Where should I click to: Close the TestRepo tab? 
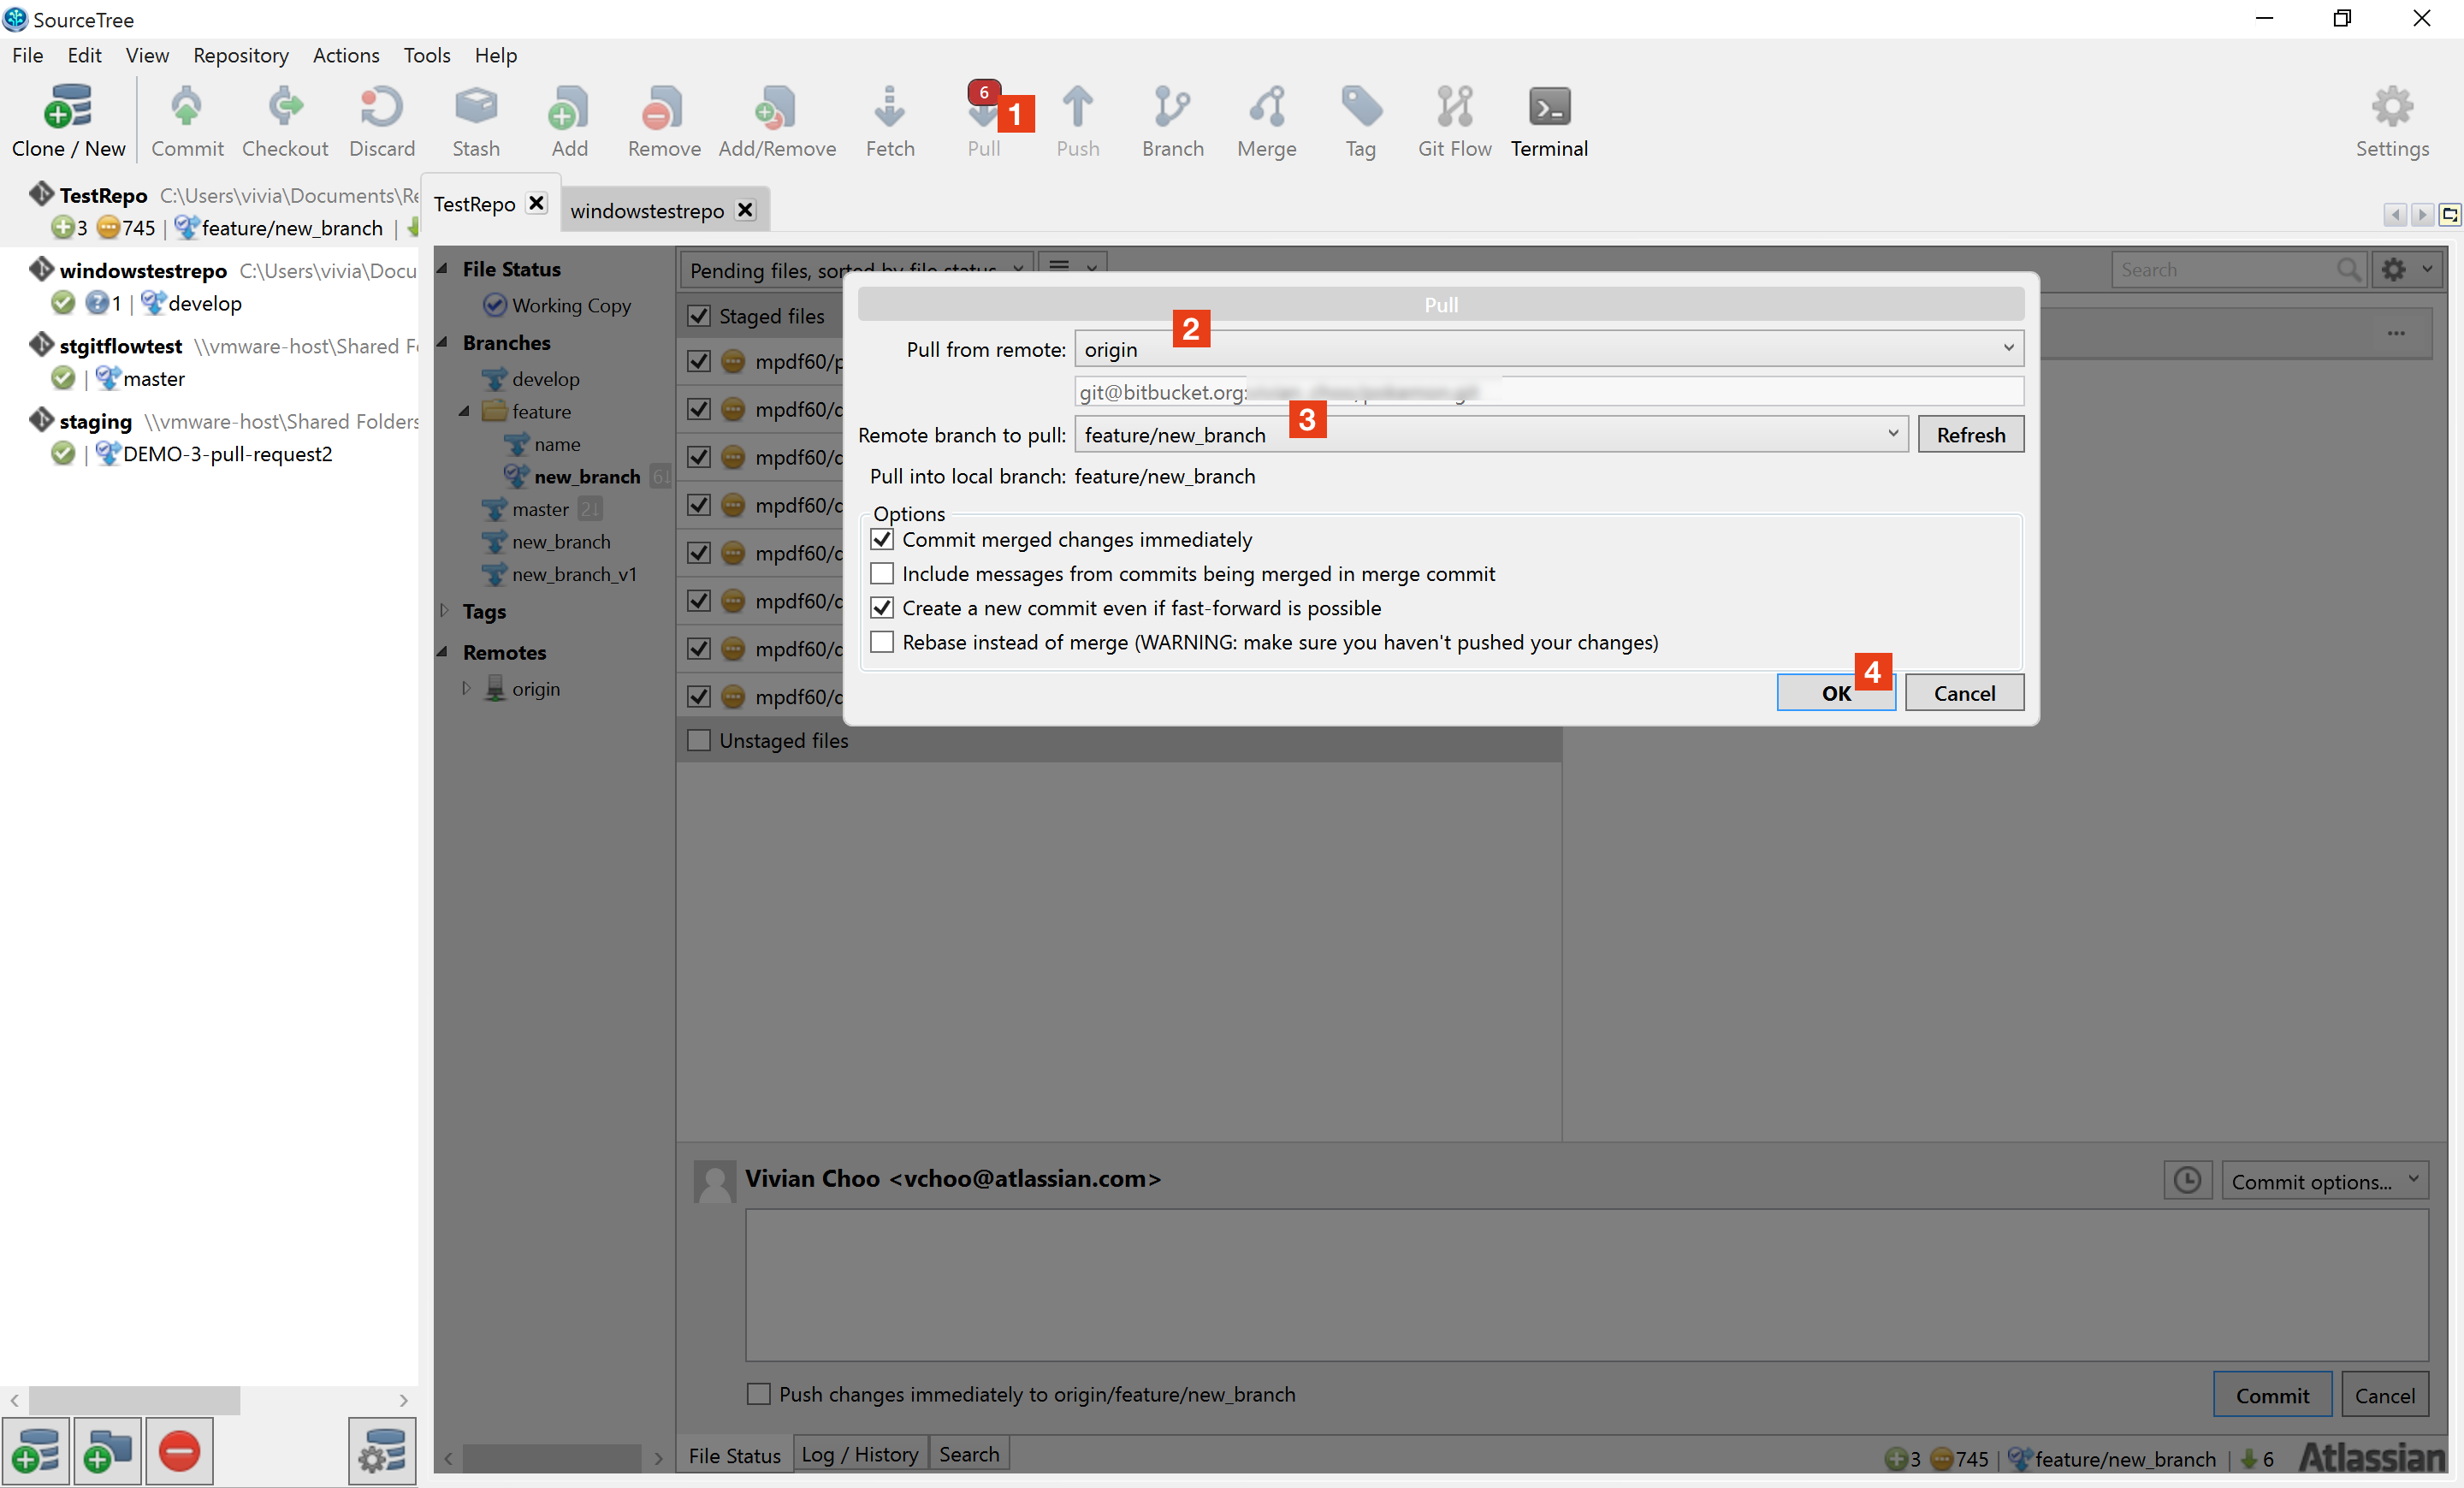tap(537, 203)
